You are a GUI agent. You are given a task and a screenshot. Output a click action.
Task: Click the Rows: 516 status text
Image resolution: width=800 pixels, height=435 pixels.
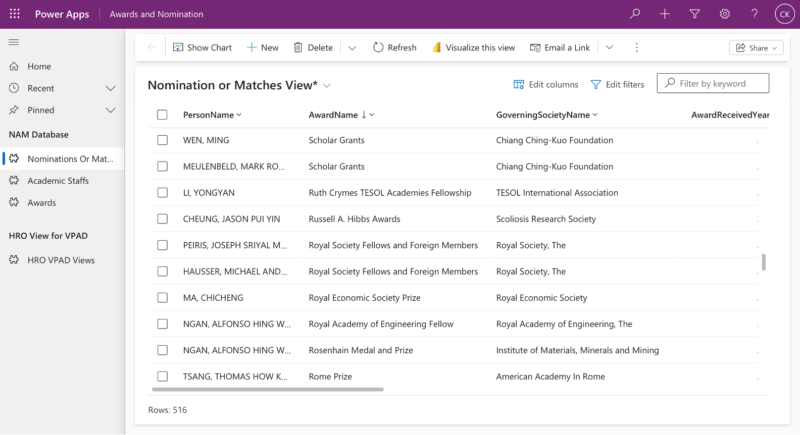[x=167, y=410]
